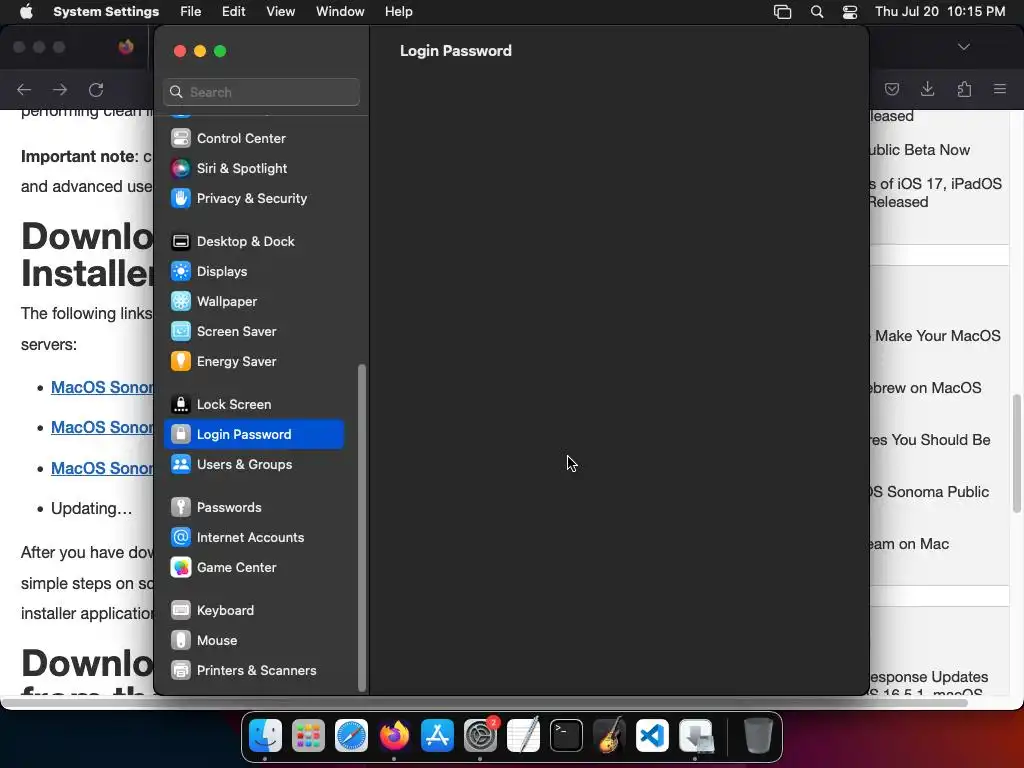Select Game Center in sidebar
Screen dimensions: 1024x768
click(x=253, y=568)
